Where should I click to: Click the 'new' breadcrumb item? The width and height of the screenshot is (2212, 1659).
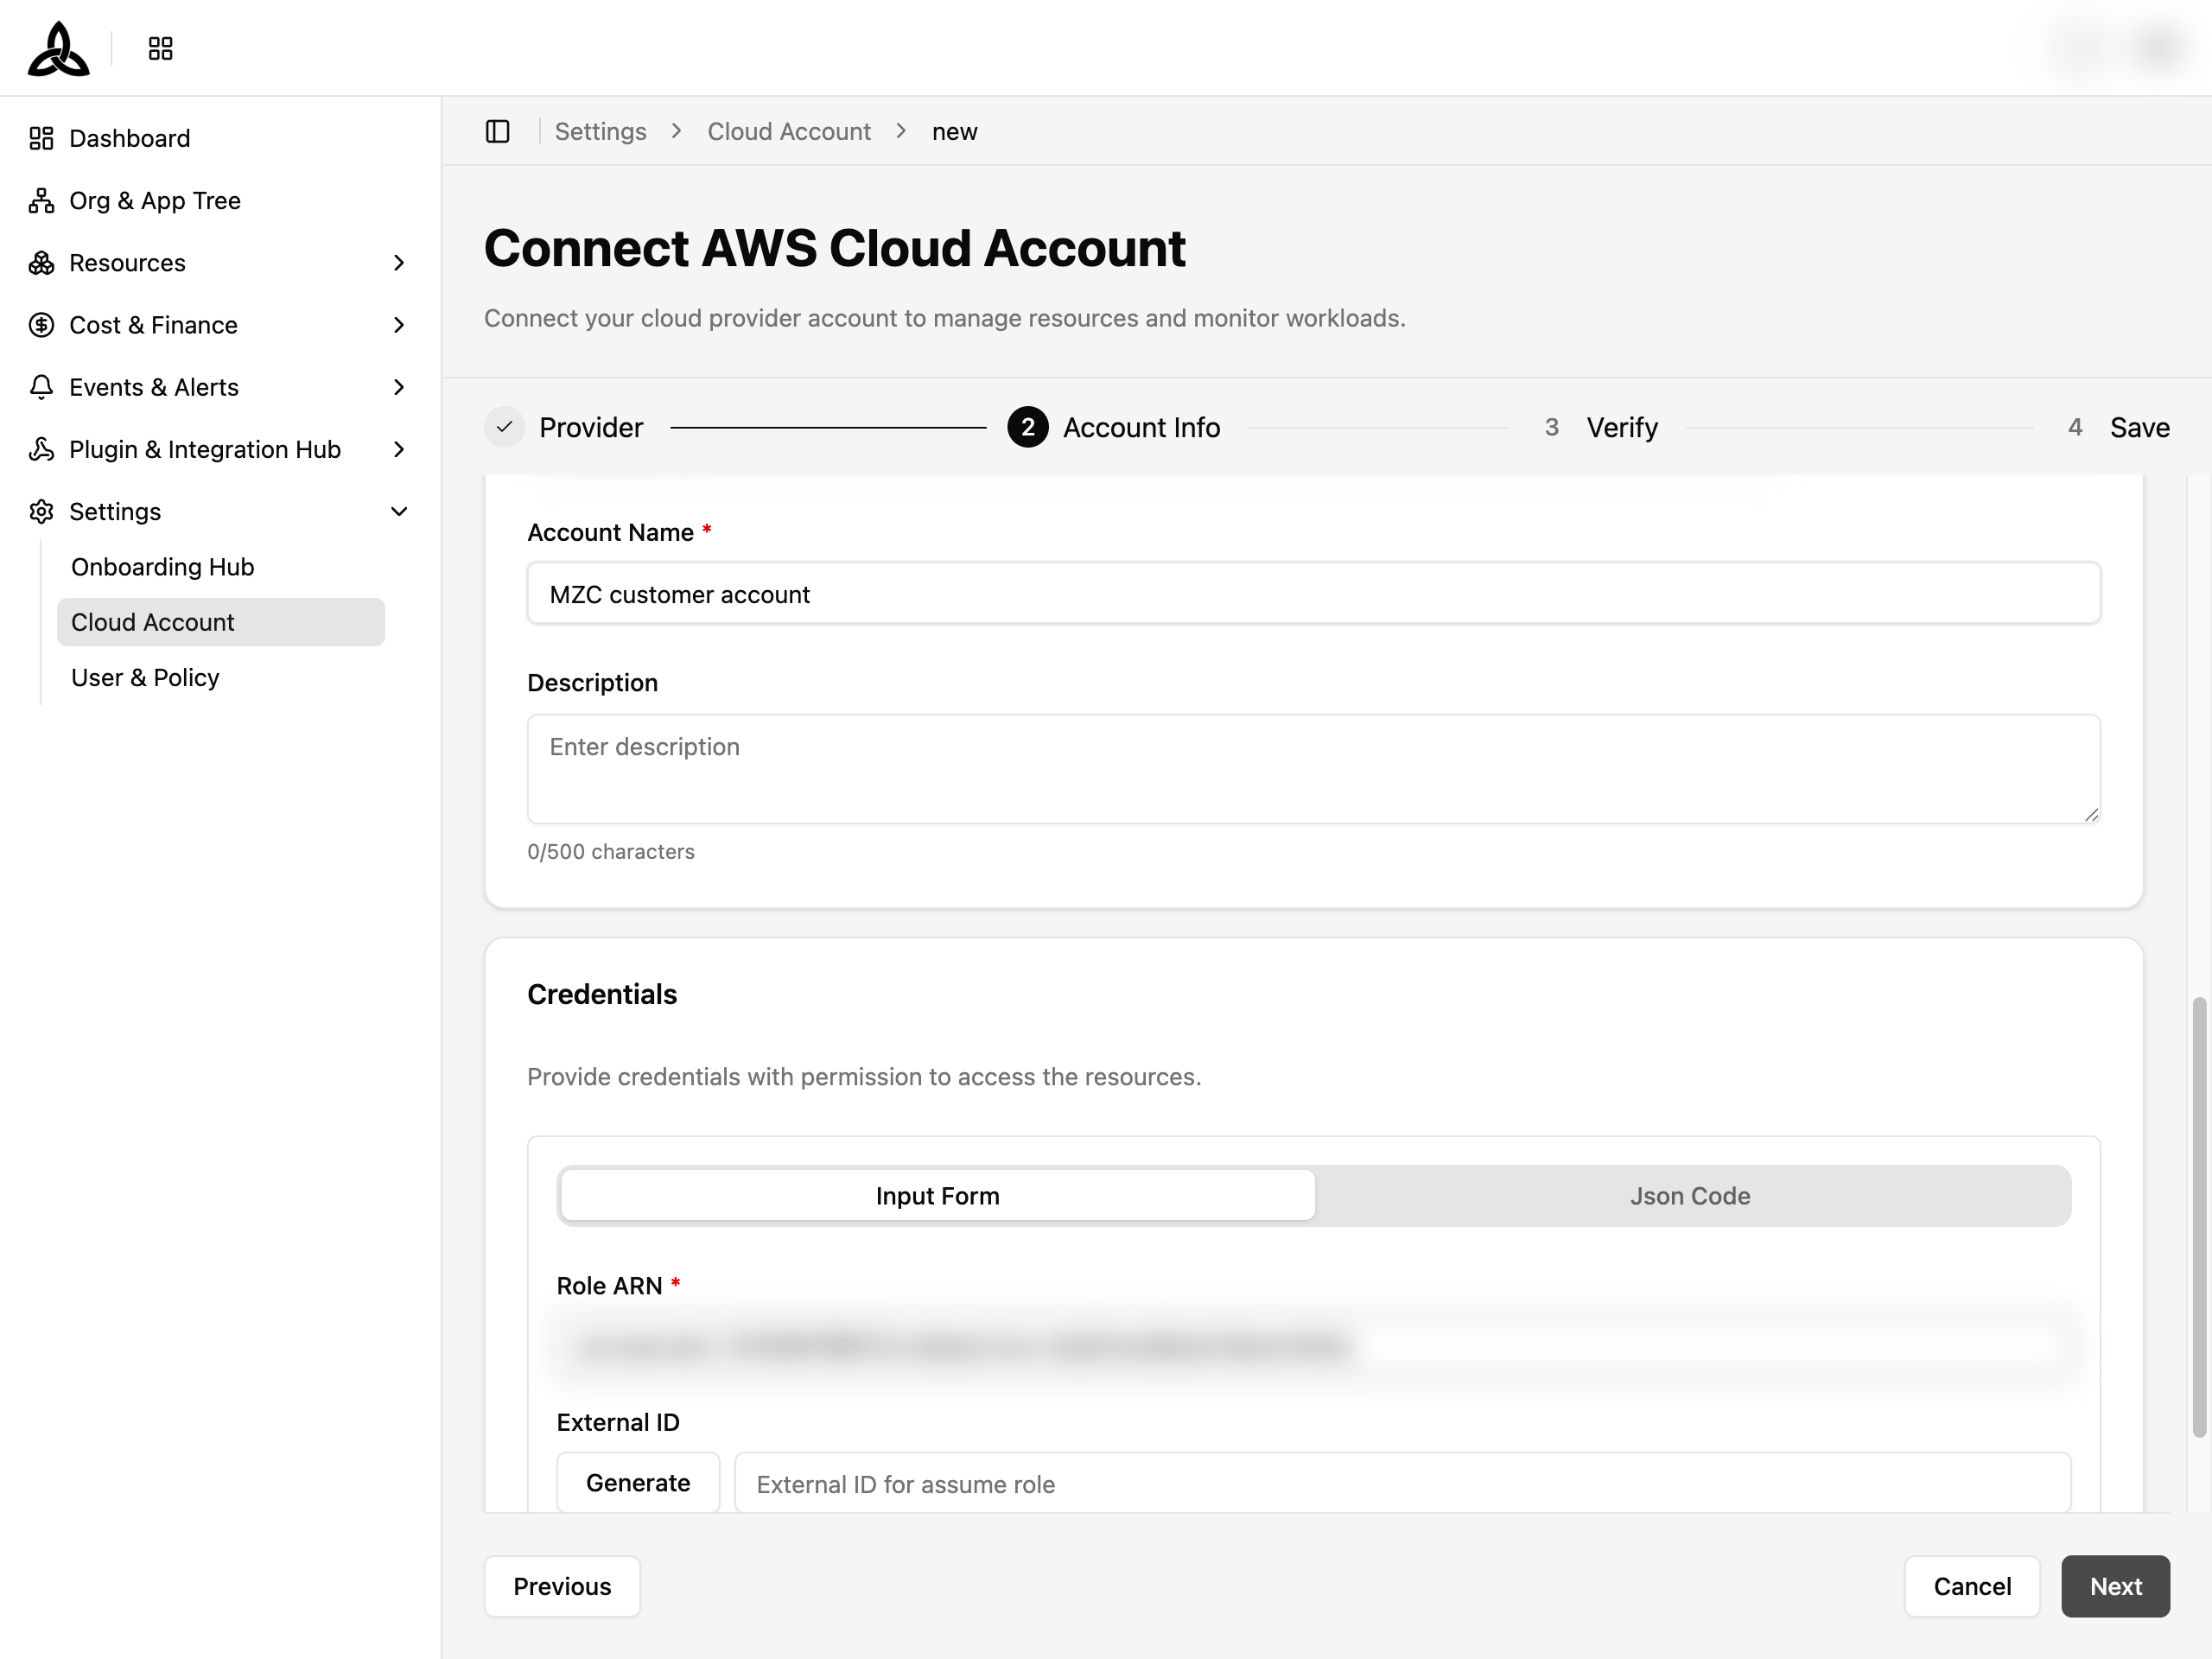[955, 131]
